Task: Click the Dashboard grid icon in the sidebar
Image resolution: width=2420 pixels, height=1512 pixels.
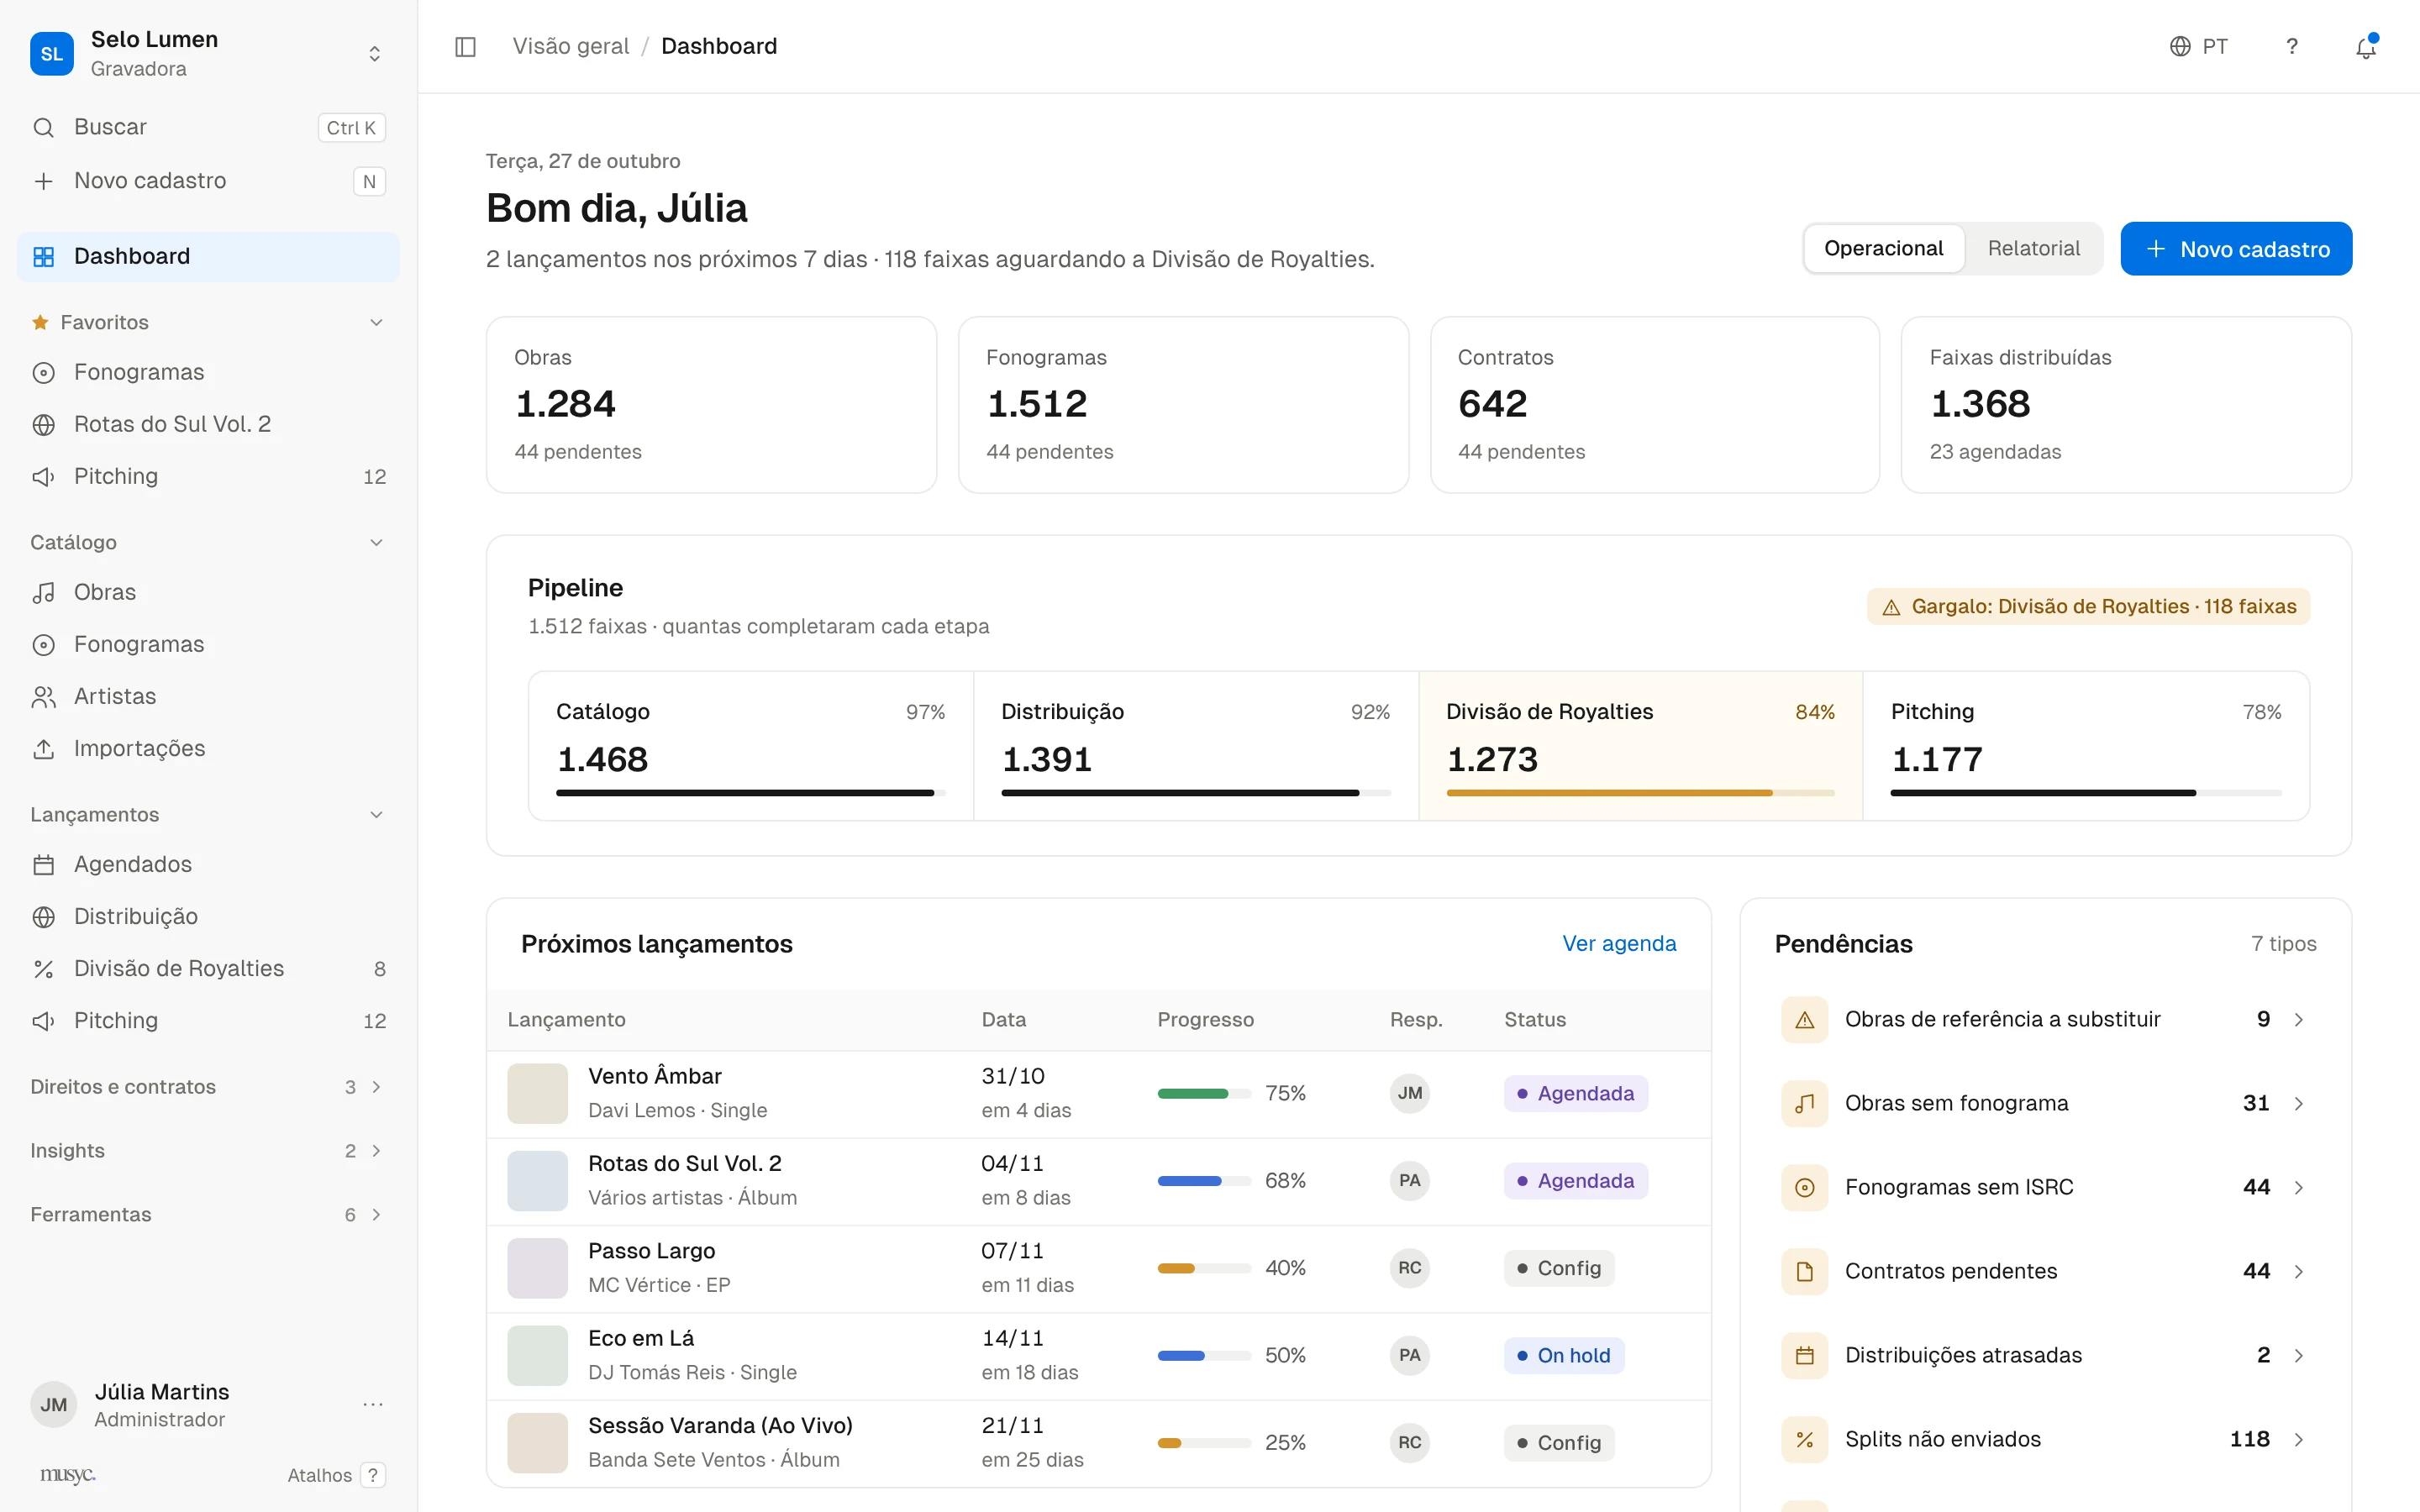Action: point(44,257)
